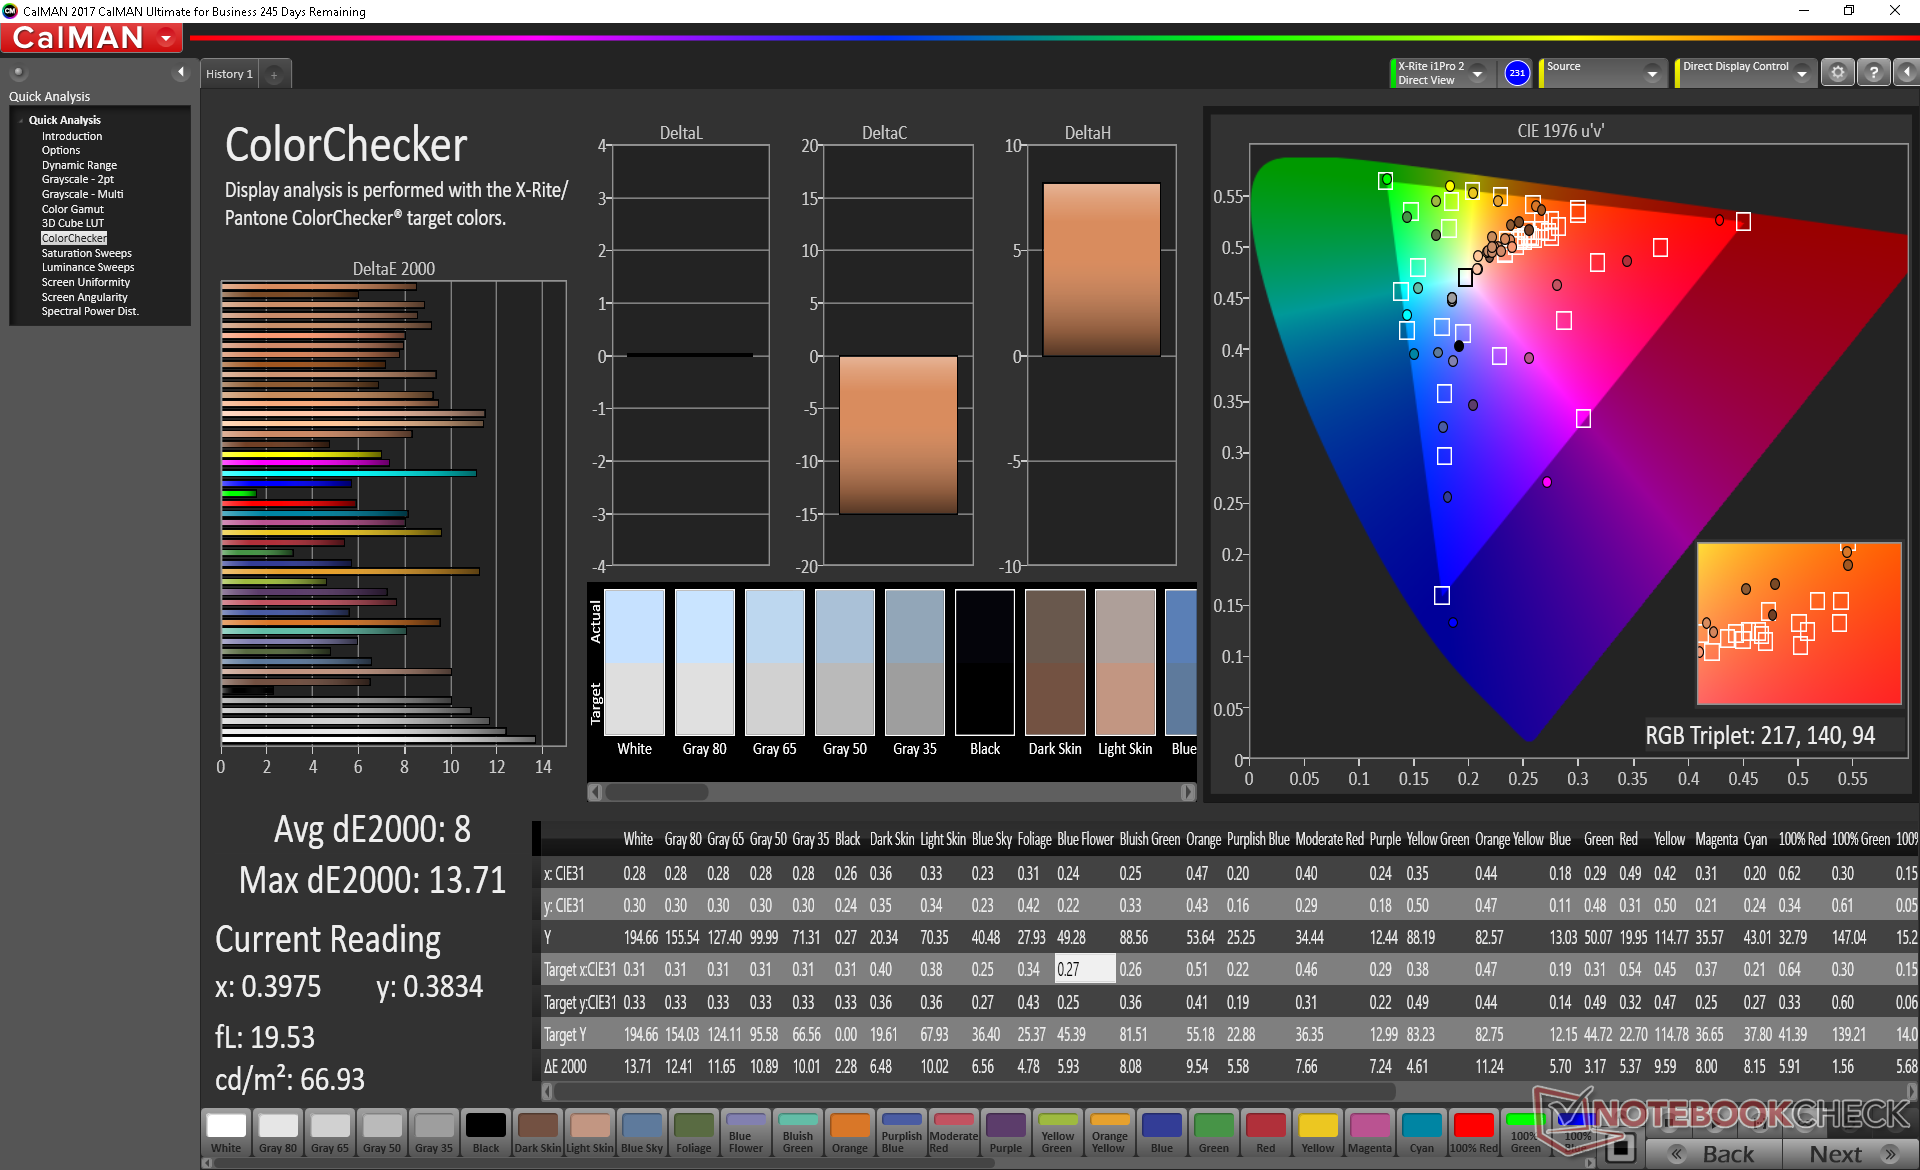The image size is (1920, 1170).
Task: Select the Purple swatch in the bottom strip
Action: (1006, 1133)
